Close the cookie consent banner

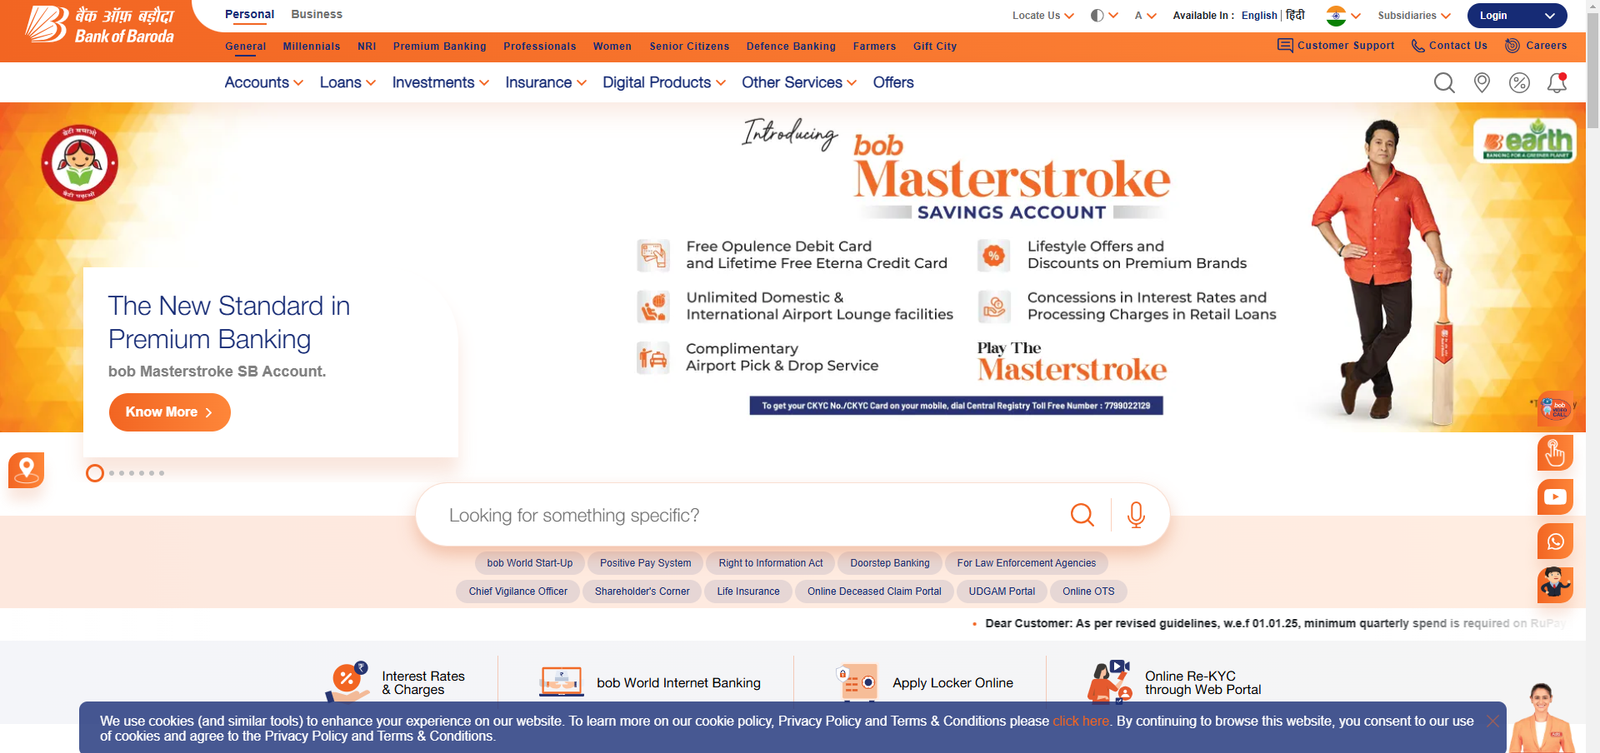click(1492, 721)
